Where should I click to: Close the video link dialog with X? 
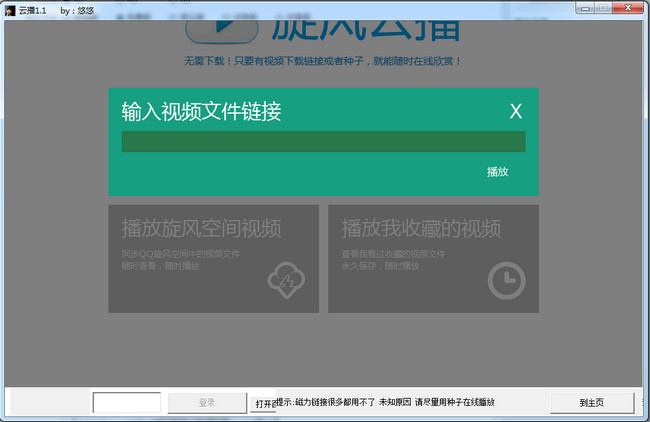pos(516,112)
